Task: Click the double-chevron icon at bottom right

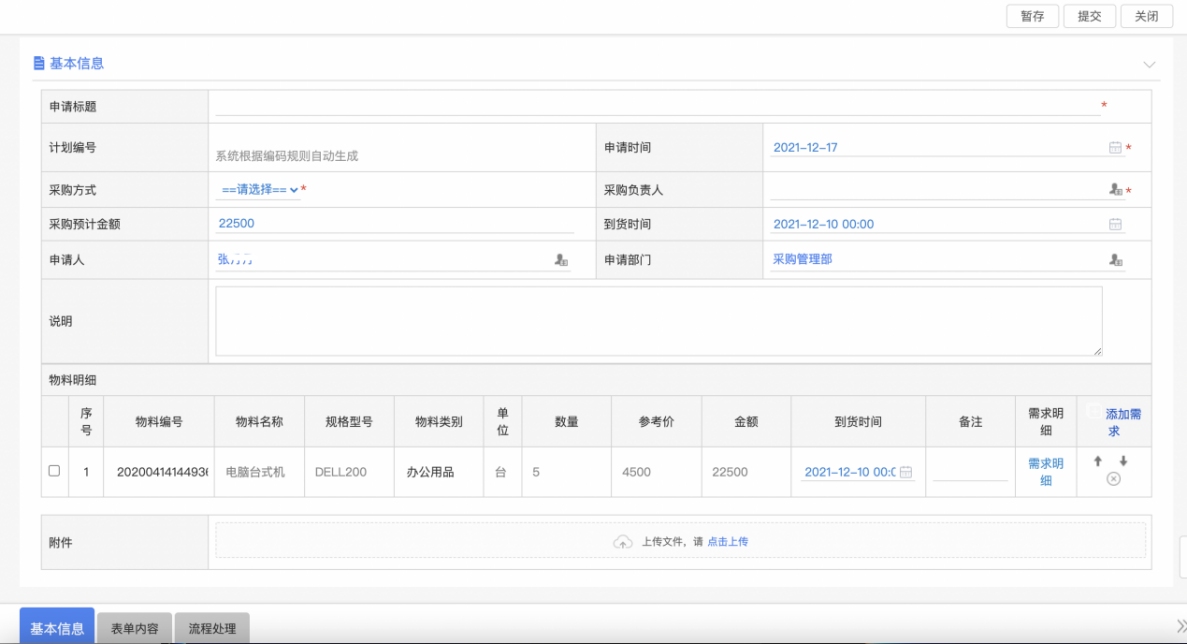Action: pos(1181,626)
